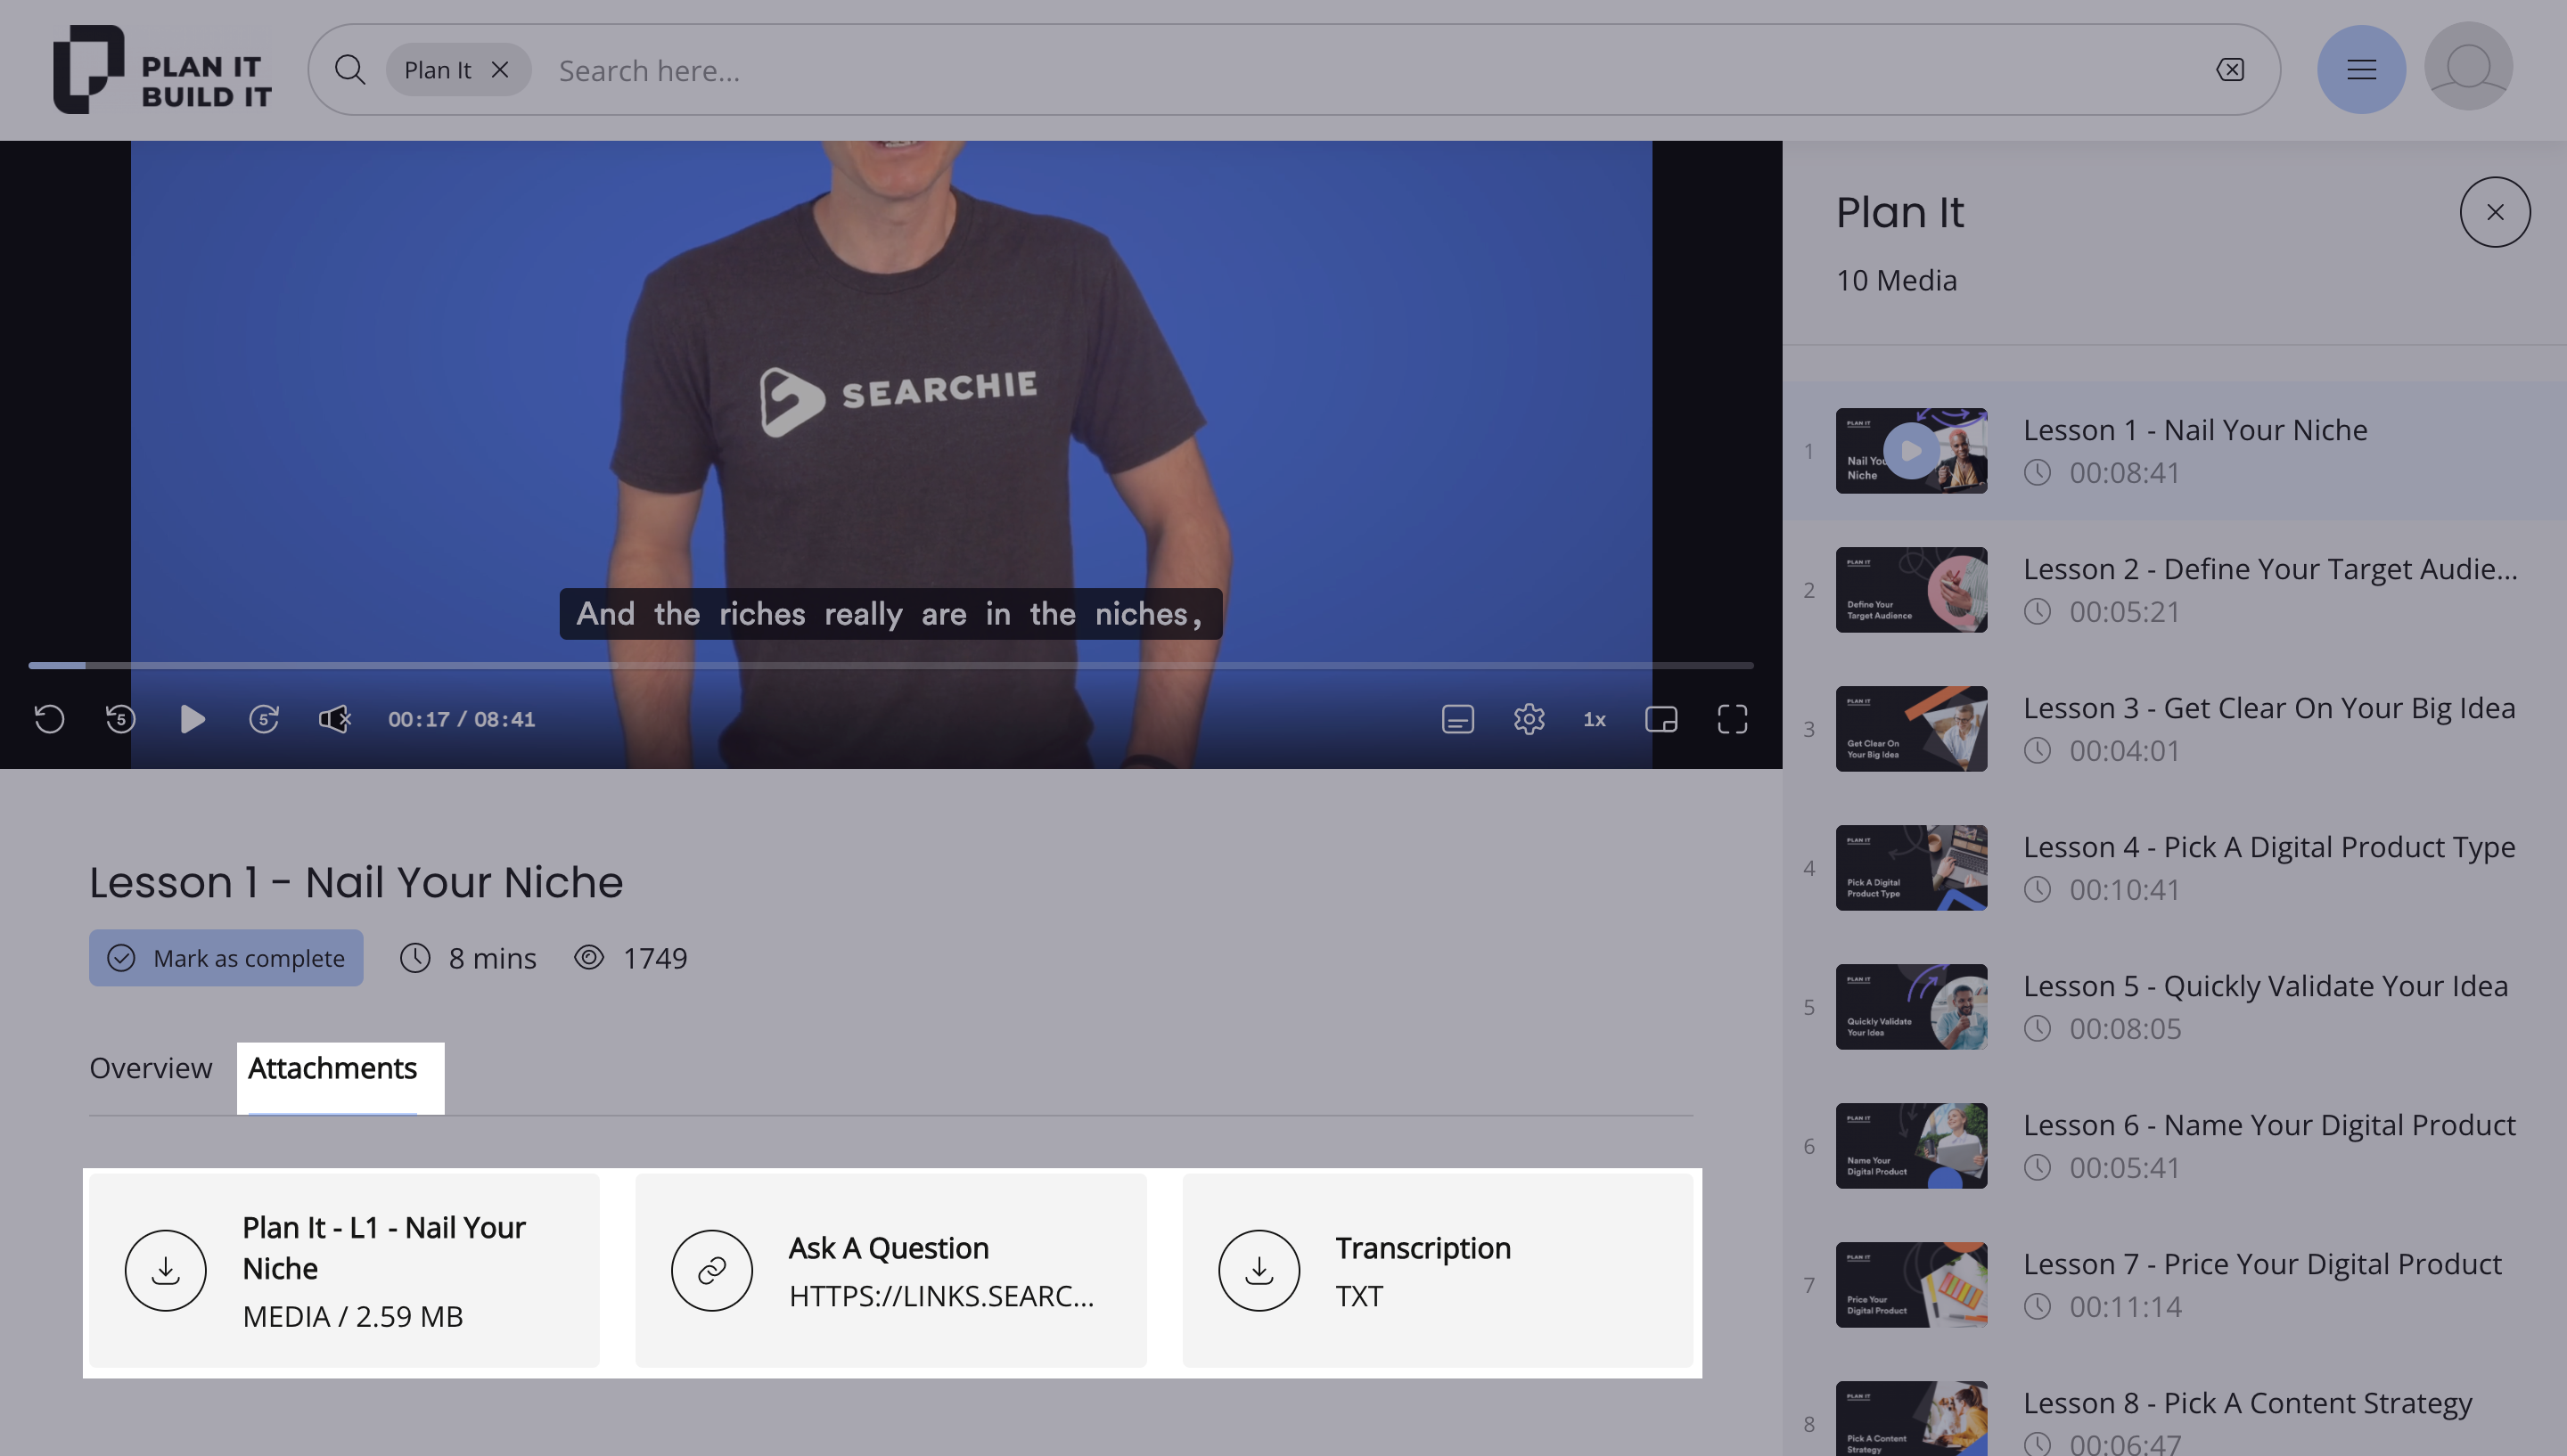Open Lesson 1 Nail Your Niche thumbnail

tap(1911, 451)
